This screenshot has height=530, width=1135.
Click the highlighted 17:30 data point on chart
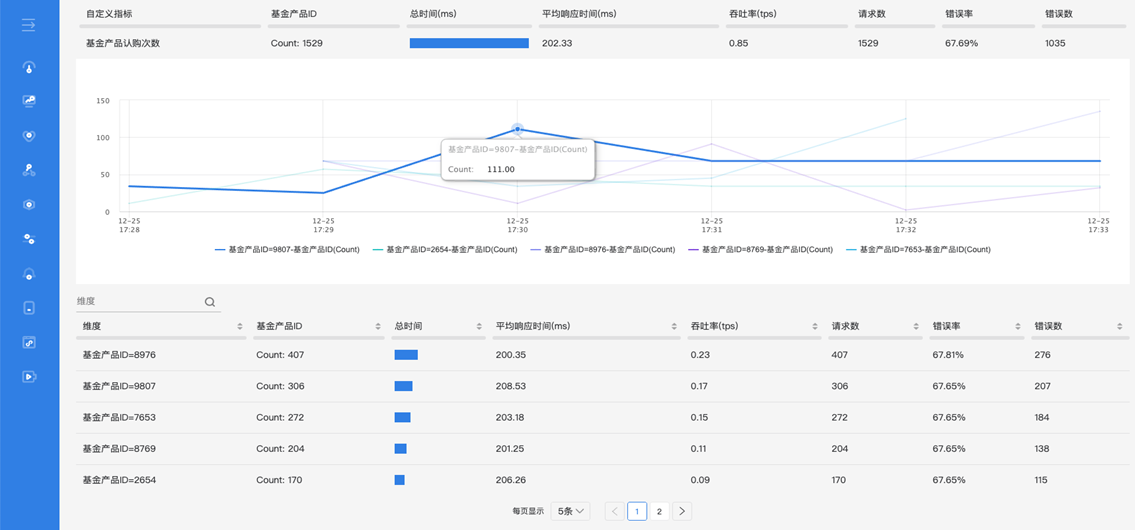click(517, 129)
